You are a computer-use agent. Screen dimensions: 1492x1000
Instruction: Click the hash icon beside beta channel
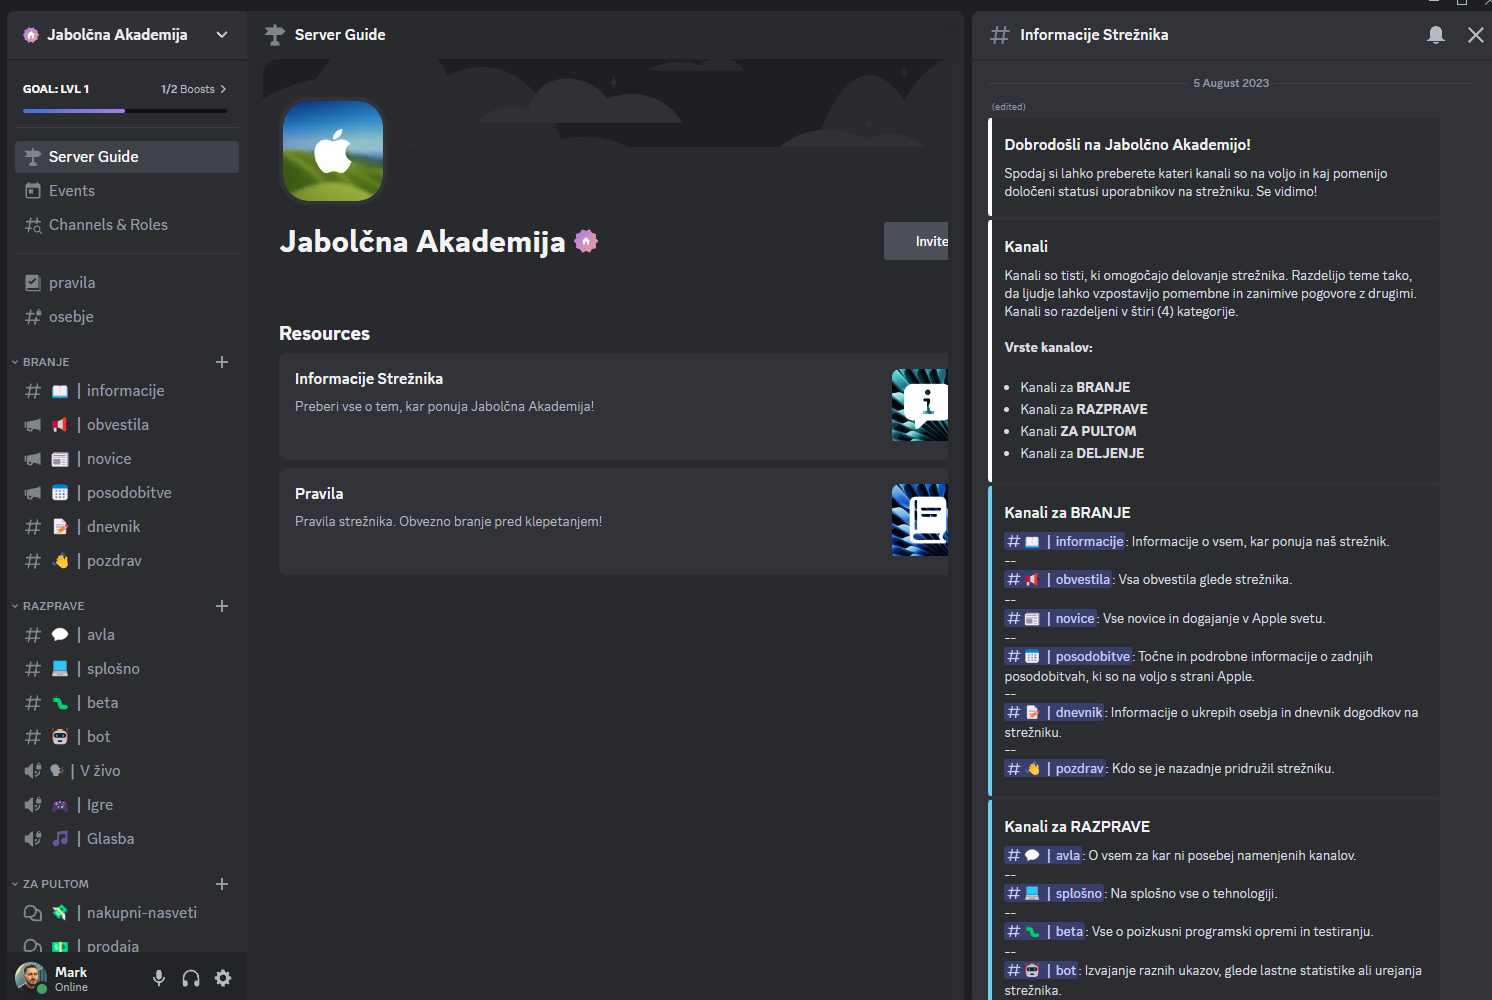coord(33,703)
